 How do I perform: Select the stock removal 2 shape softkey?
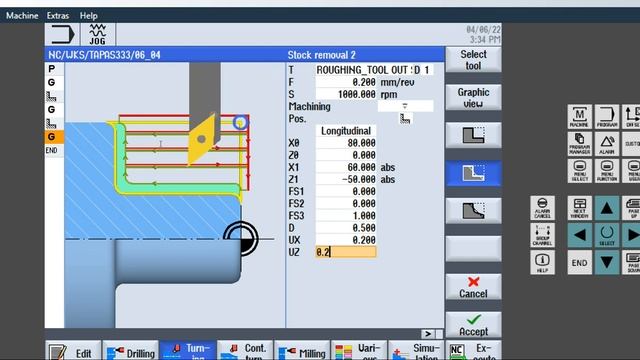click(x=473, y=173)
